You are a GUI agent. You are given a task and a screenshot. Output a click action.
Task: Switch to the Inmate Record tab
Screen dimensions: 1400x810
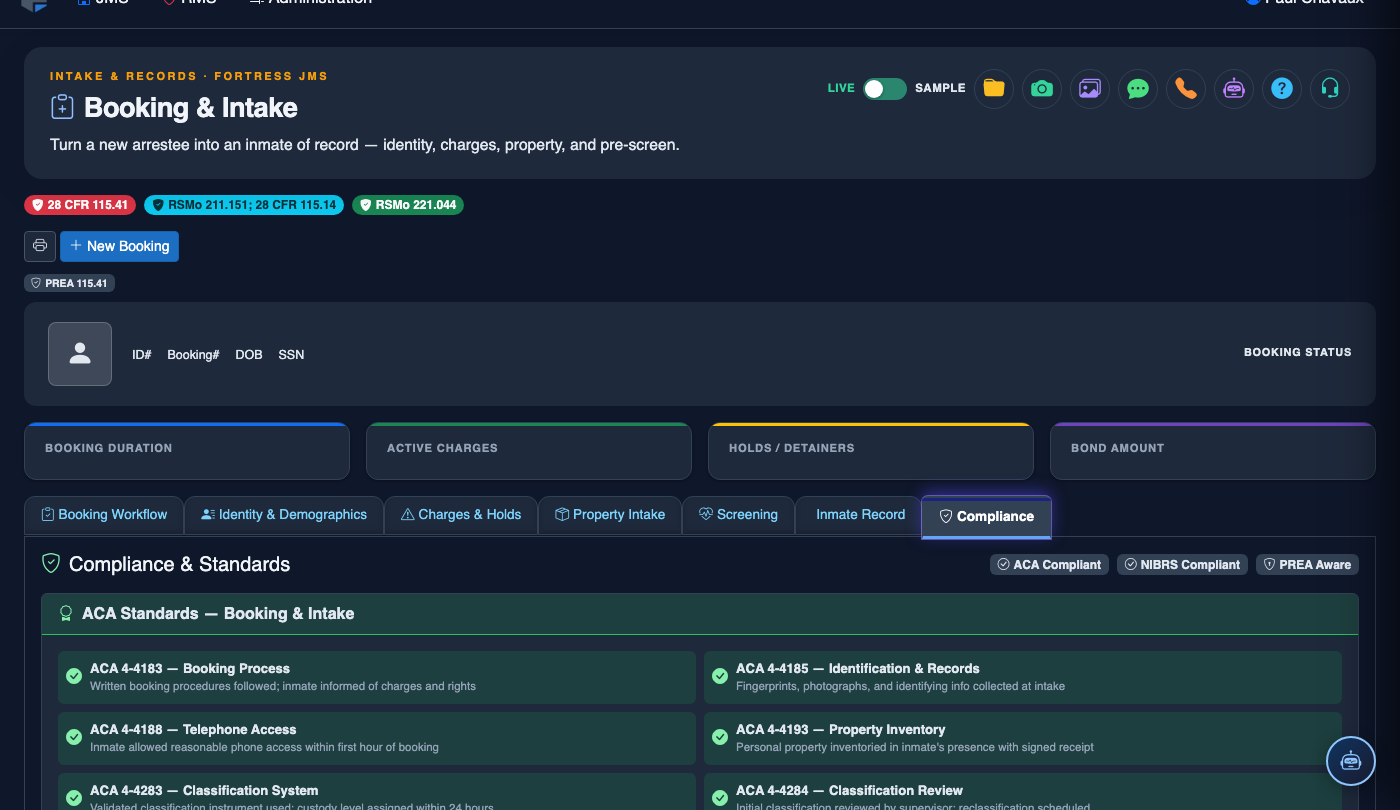click(x=858, y=515)
